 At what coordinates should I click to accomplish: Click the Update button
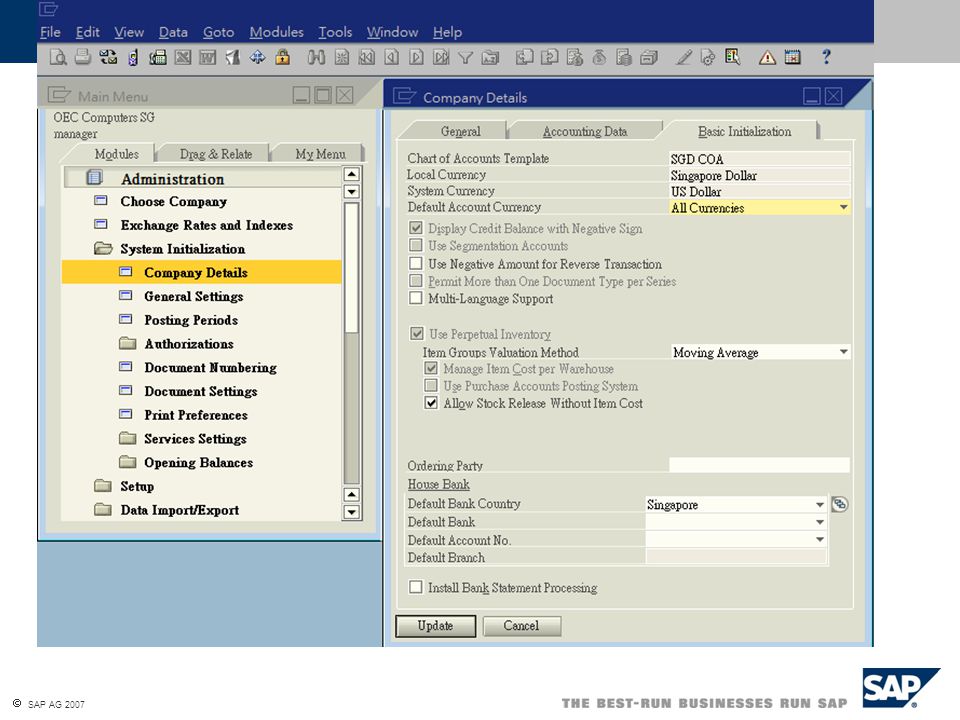(435, 626)
